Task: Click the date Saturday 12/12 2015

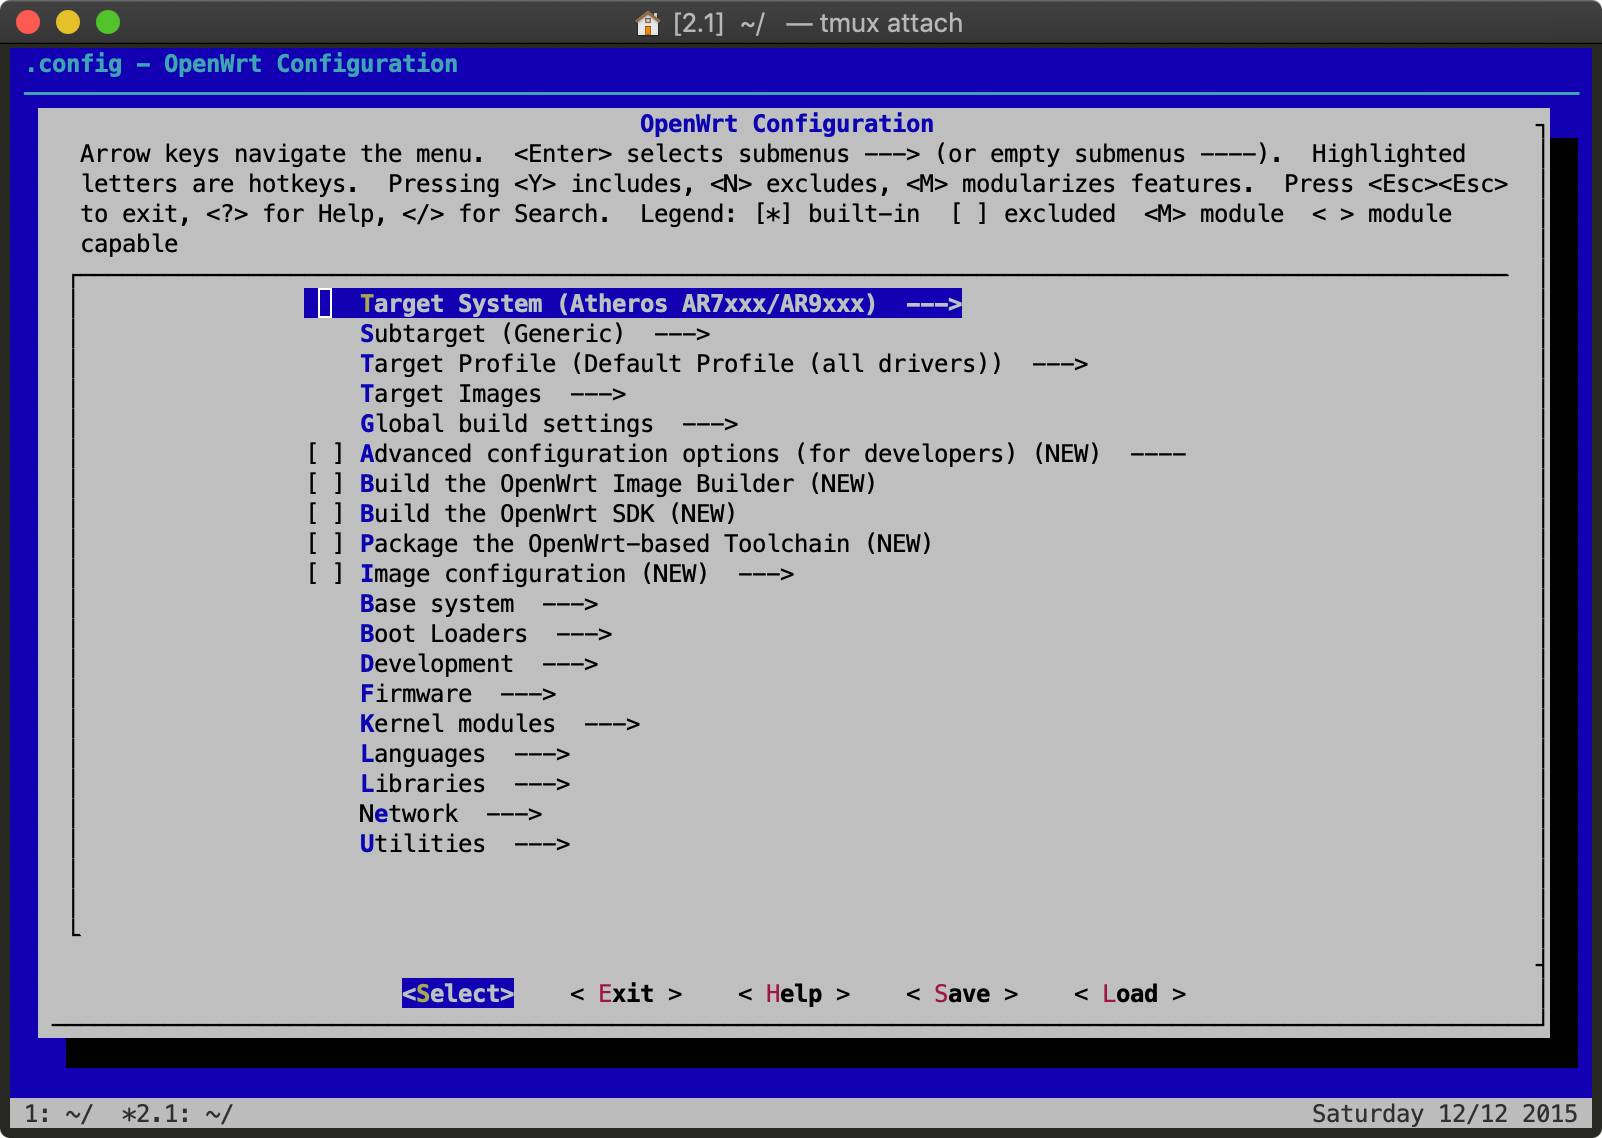Action: pyautogui.click(x=1444, y=1113)
